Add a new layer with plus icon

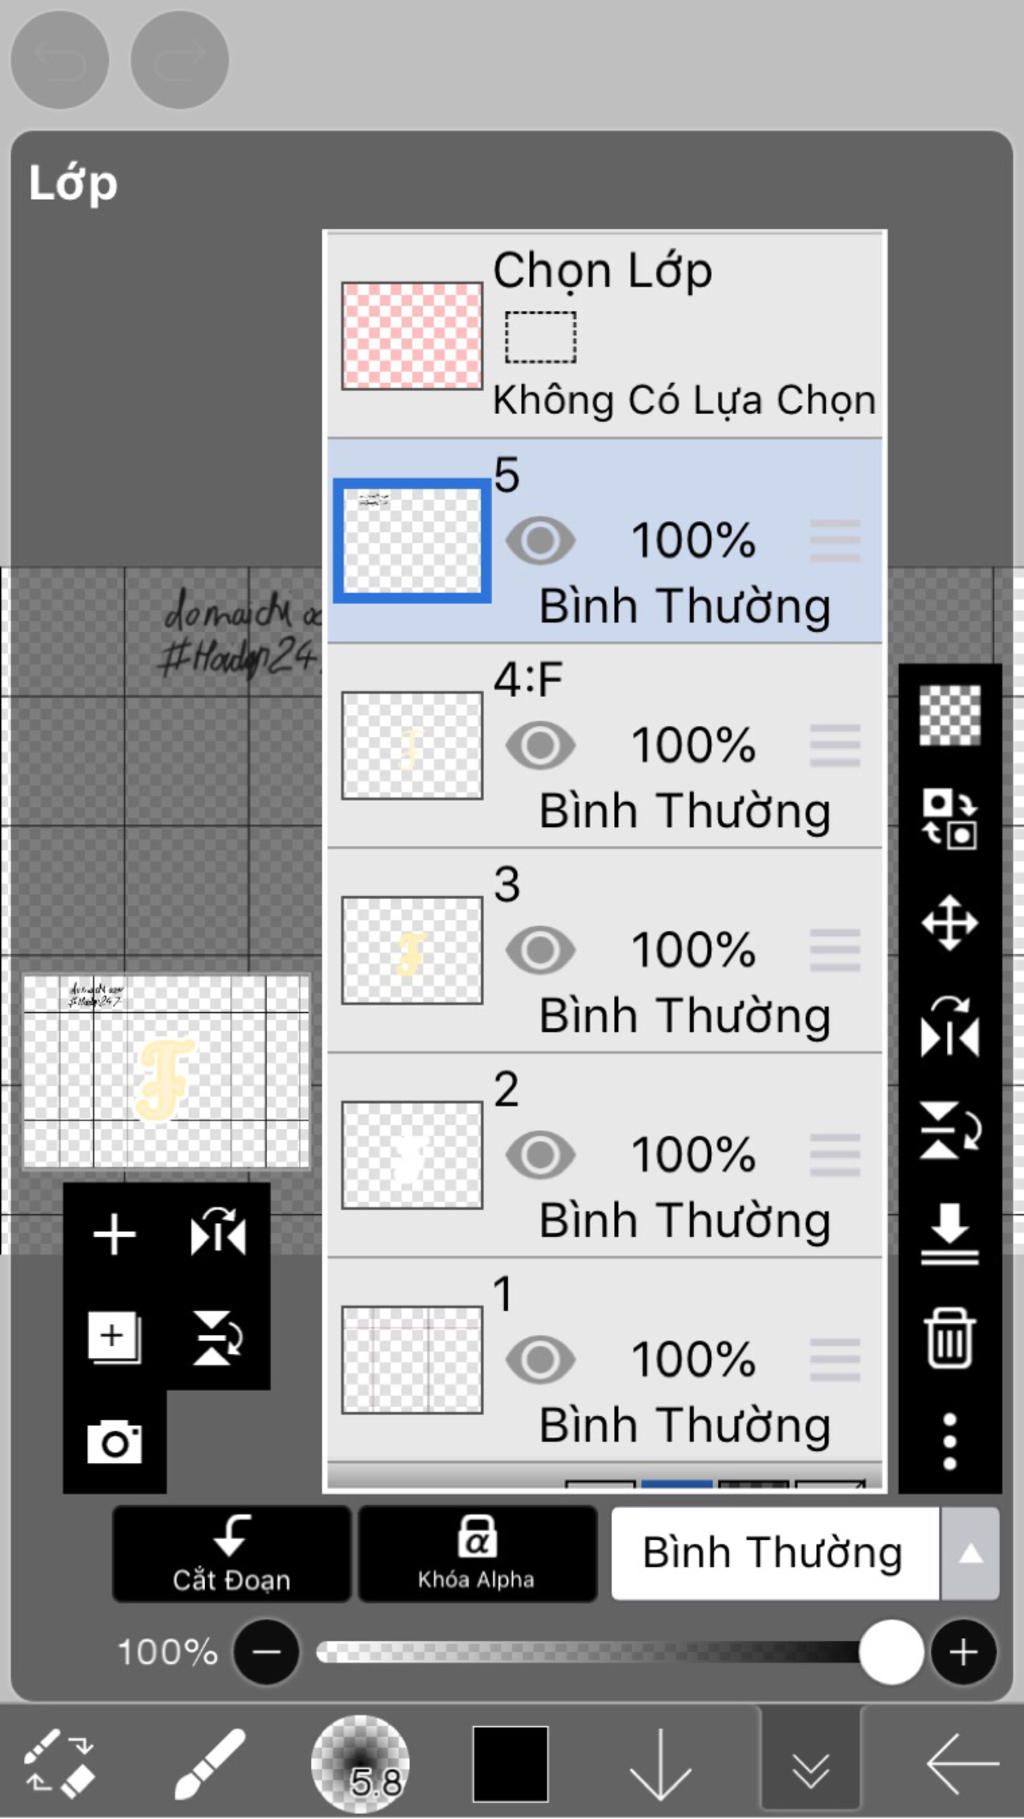(x=114, y=1234)
